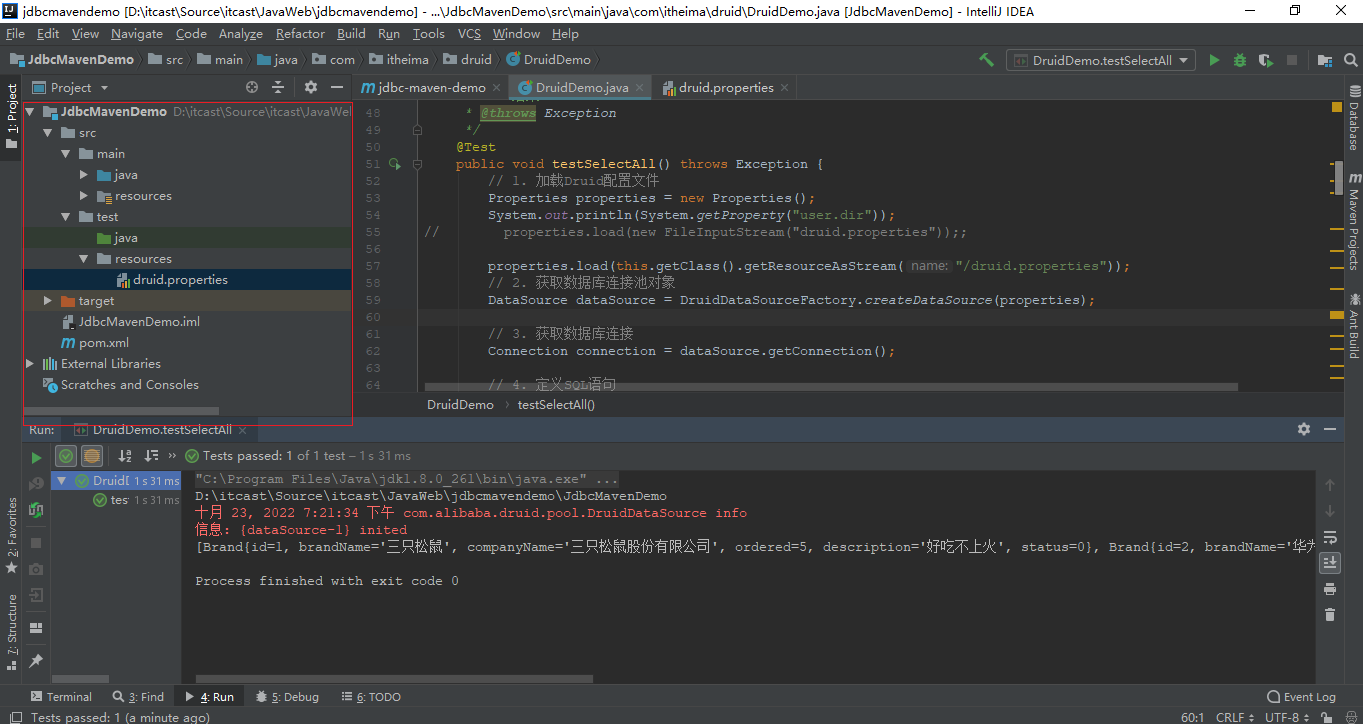
Task: Toggle the show ignored tests filter
Action: coord(92,456)
